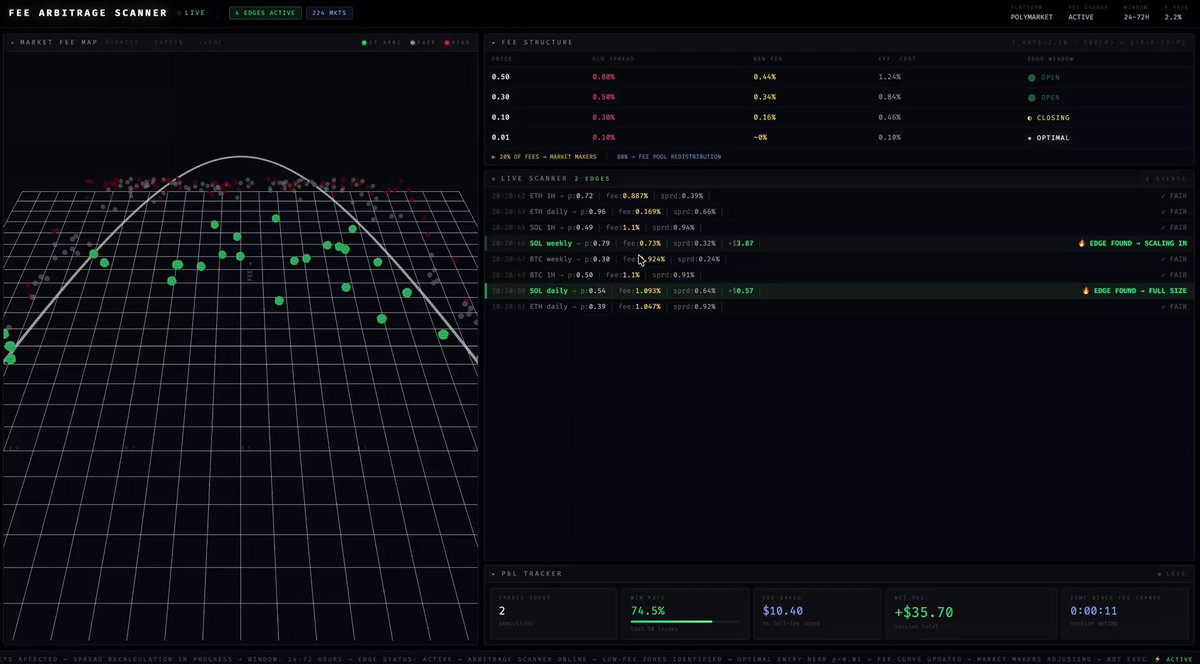This screenshot has width=1200, height=664.
Task: Click the 224 MKTS badge
Action: 327,13
